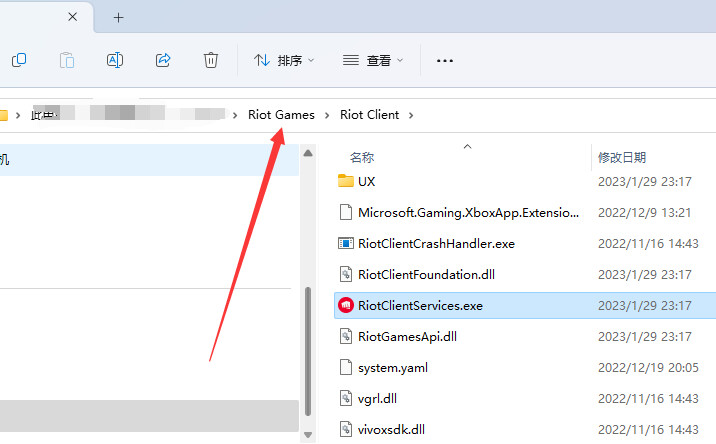Select vgrl.dll file
Screen dimensions: 716x444
[x=377, y=399]
